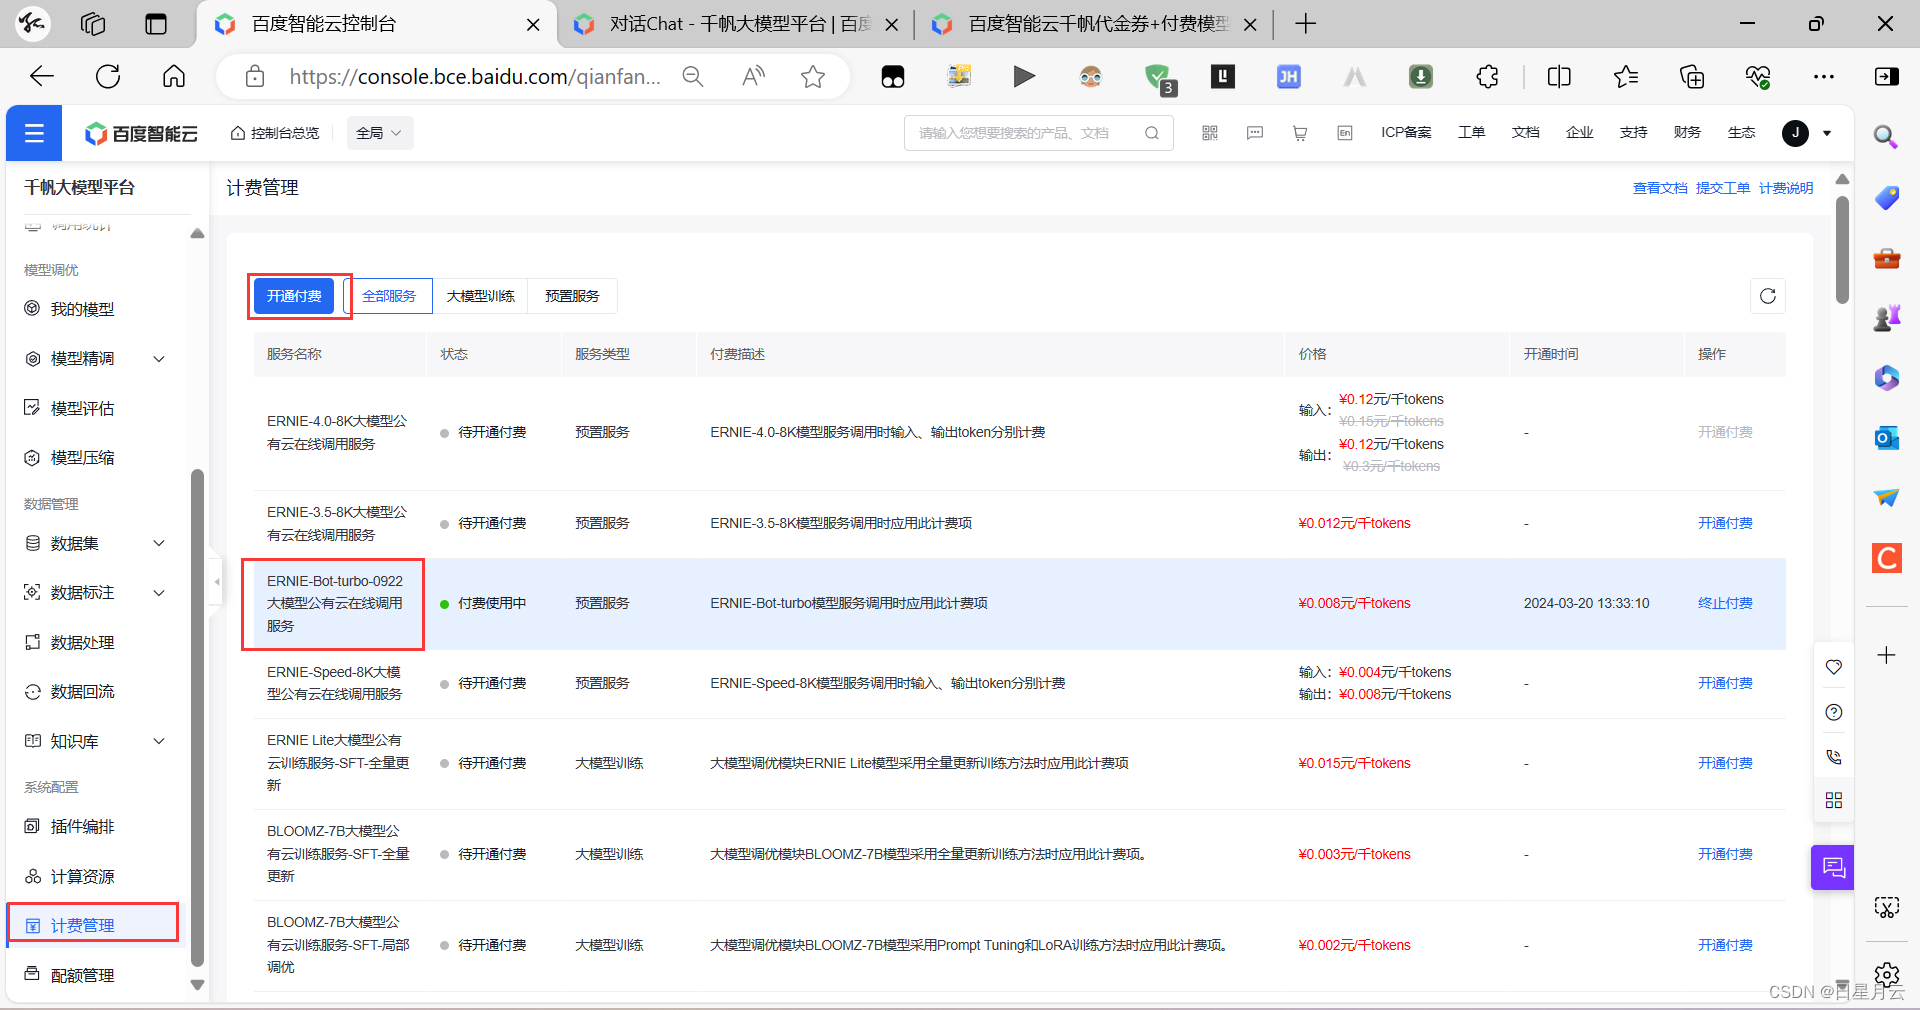Select the 全部服务 tab
Viewport: 1920px width, 1010px height.
tap(389, 296)
